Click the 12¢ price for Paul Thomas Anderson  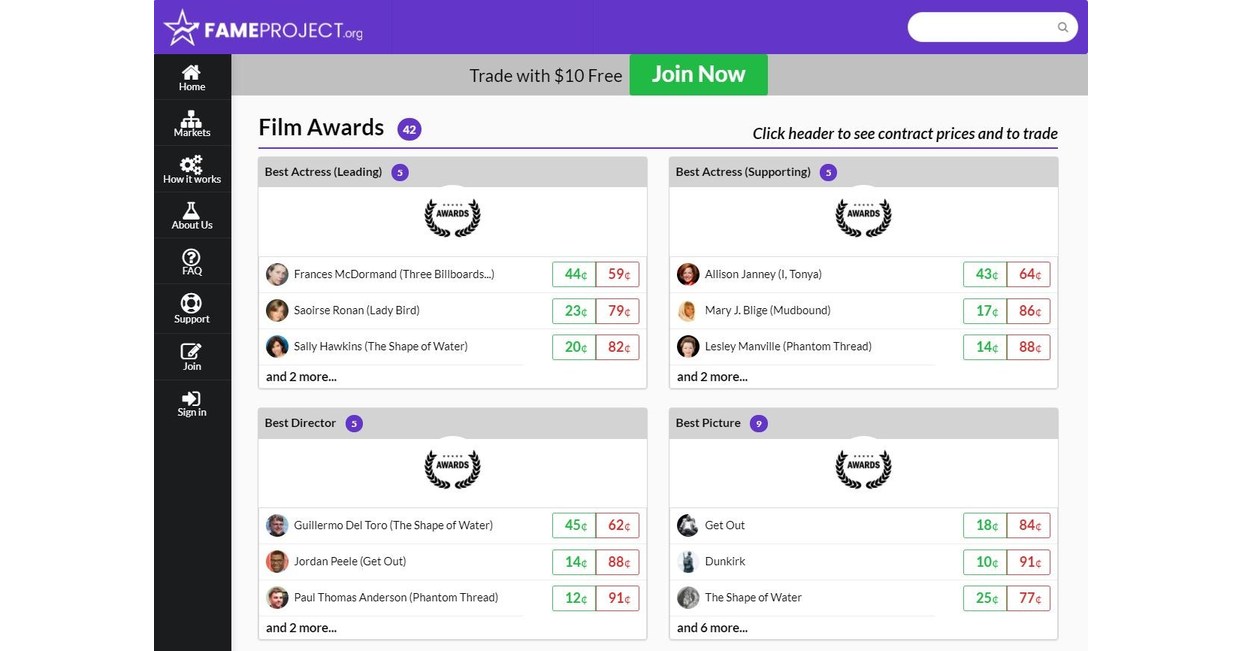coord(574,598)
